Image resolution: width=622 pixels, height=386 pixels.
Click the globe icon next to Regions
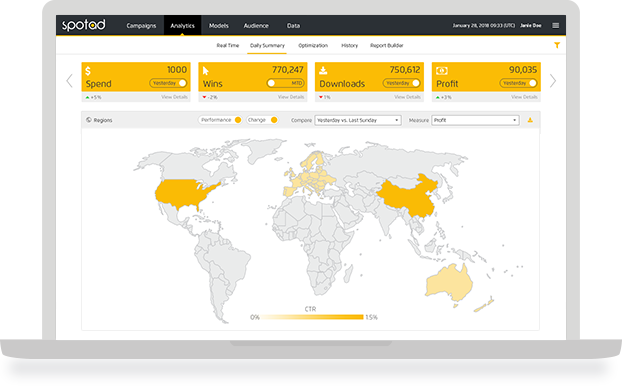(x=89, y=120)
